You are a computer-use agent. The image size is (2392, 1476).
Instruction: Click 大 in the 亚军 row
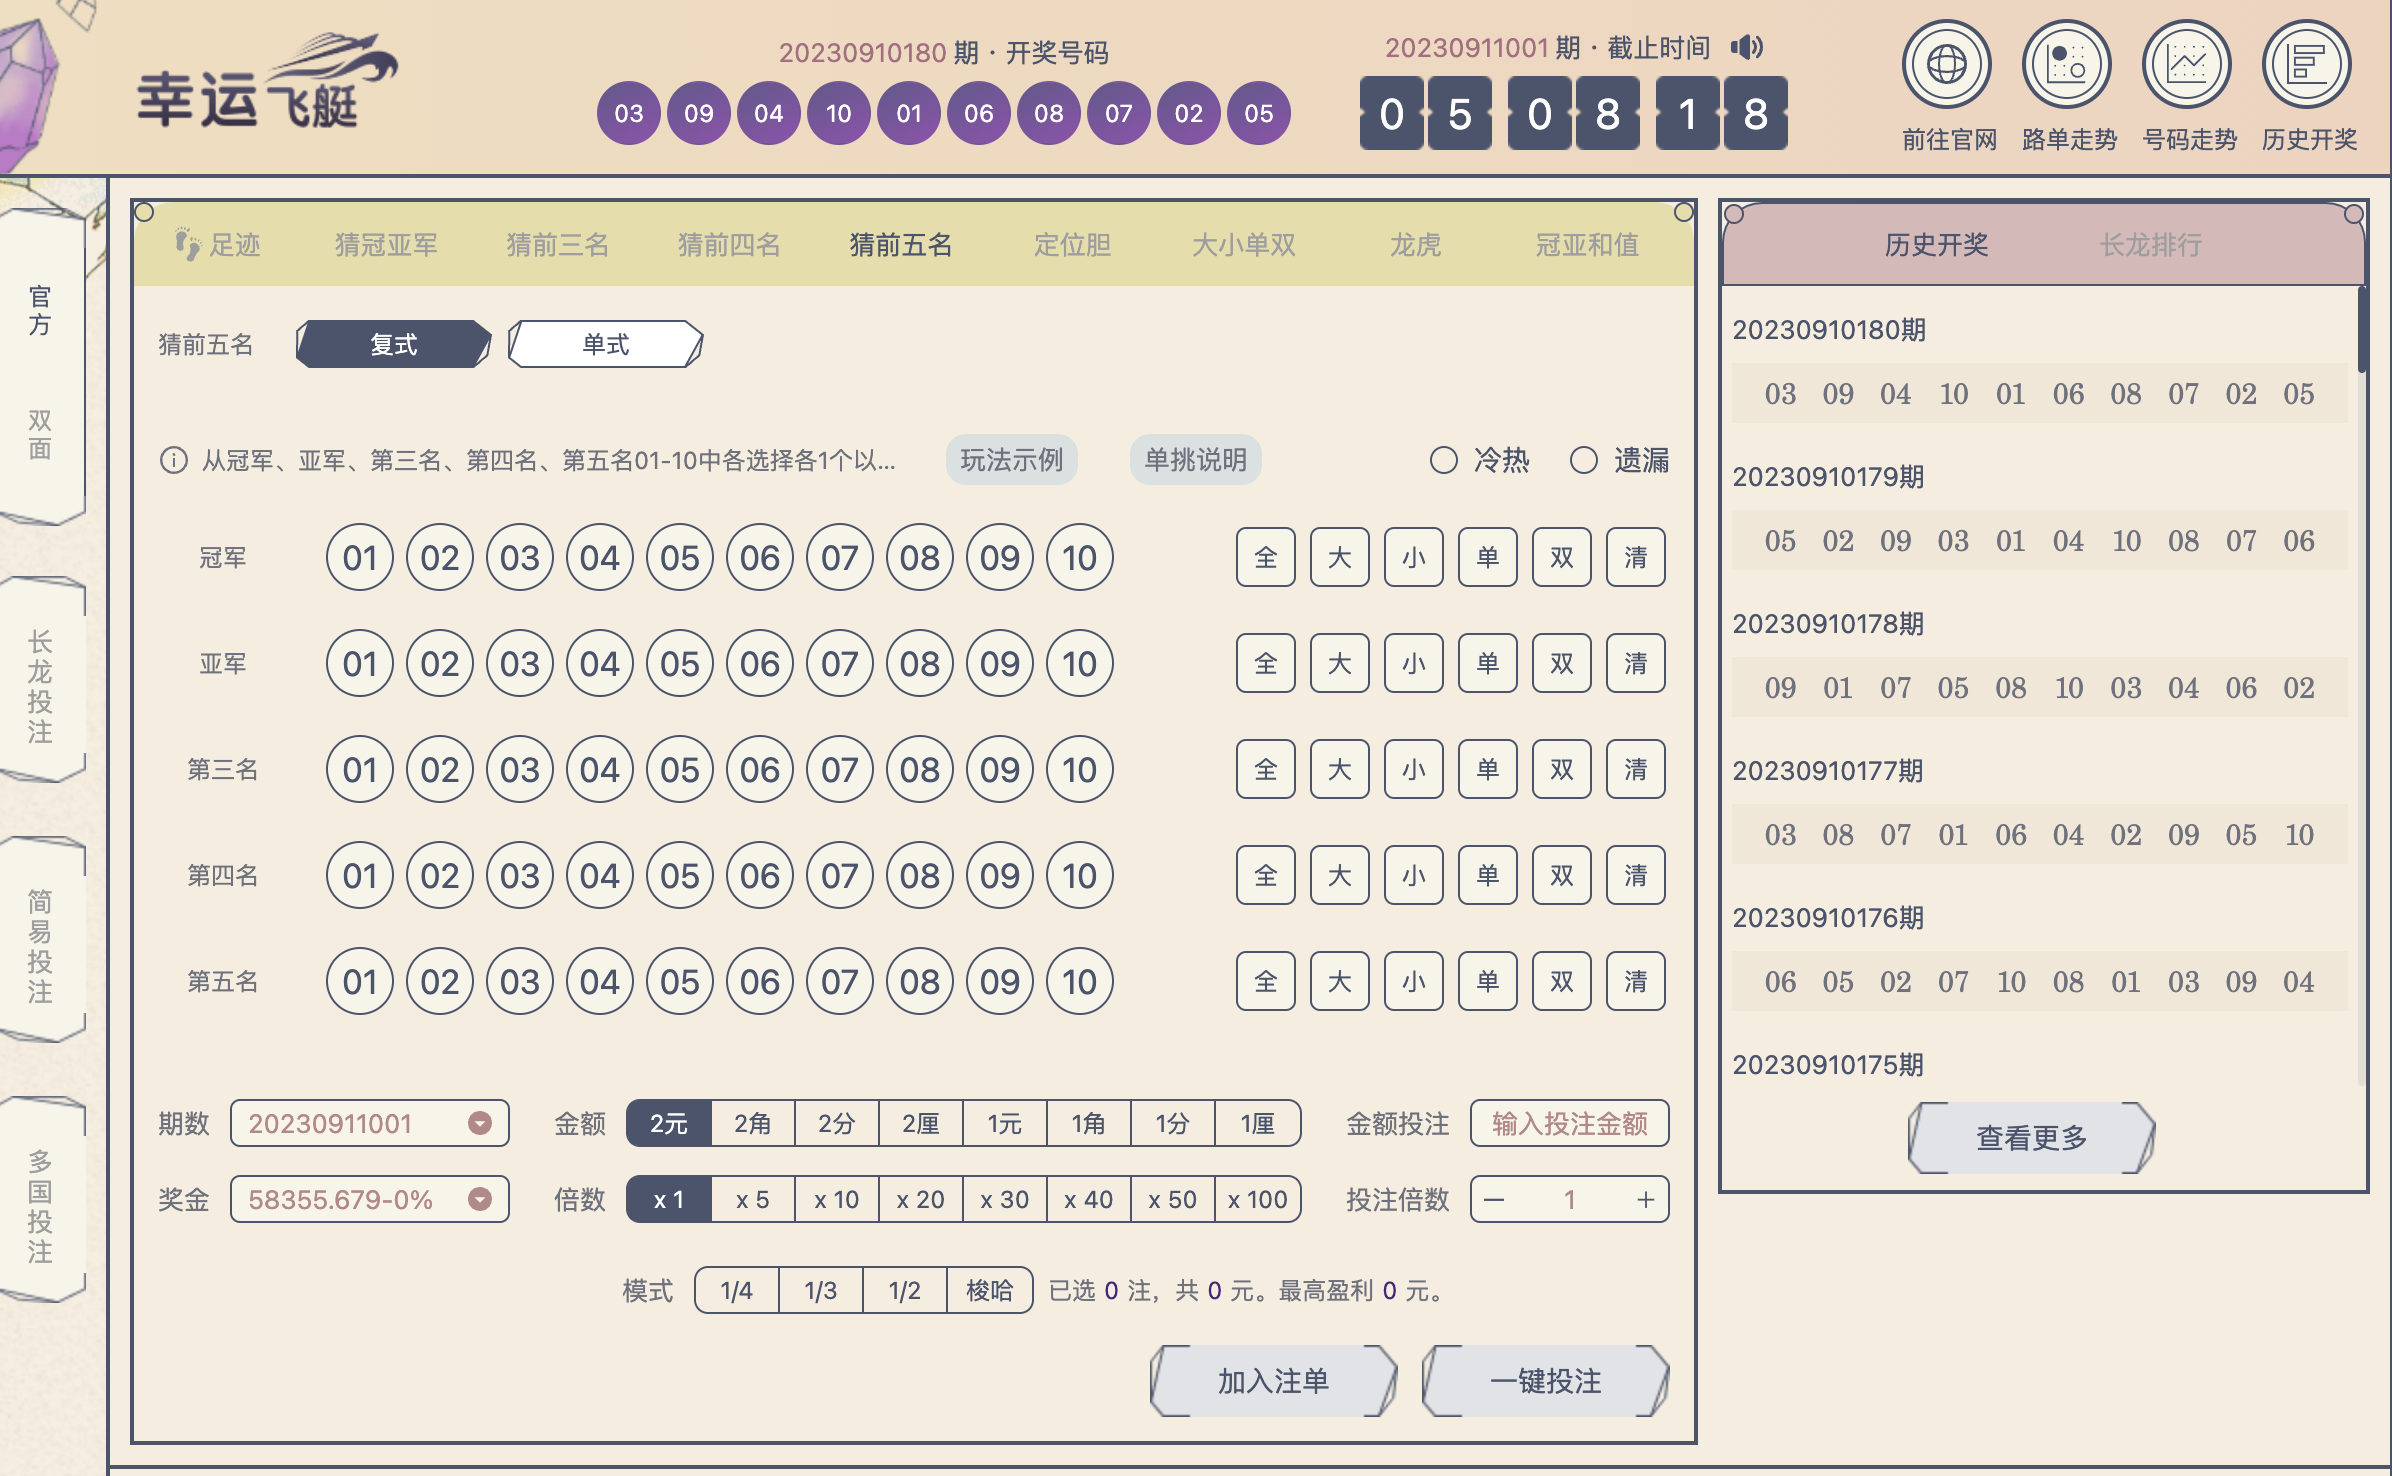pyautogui.click(x=1340, y=663)
